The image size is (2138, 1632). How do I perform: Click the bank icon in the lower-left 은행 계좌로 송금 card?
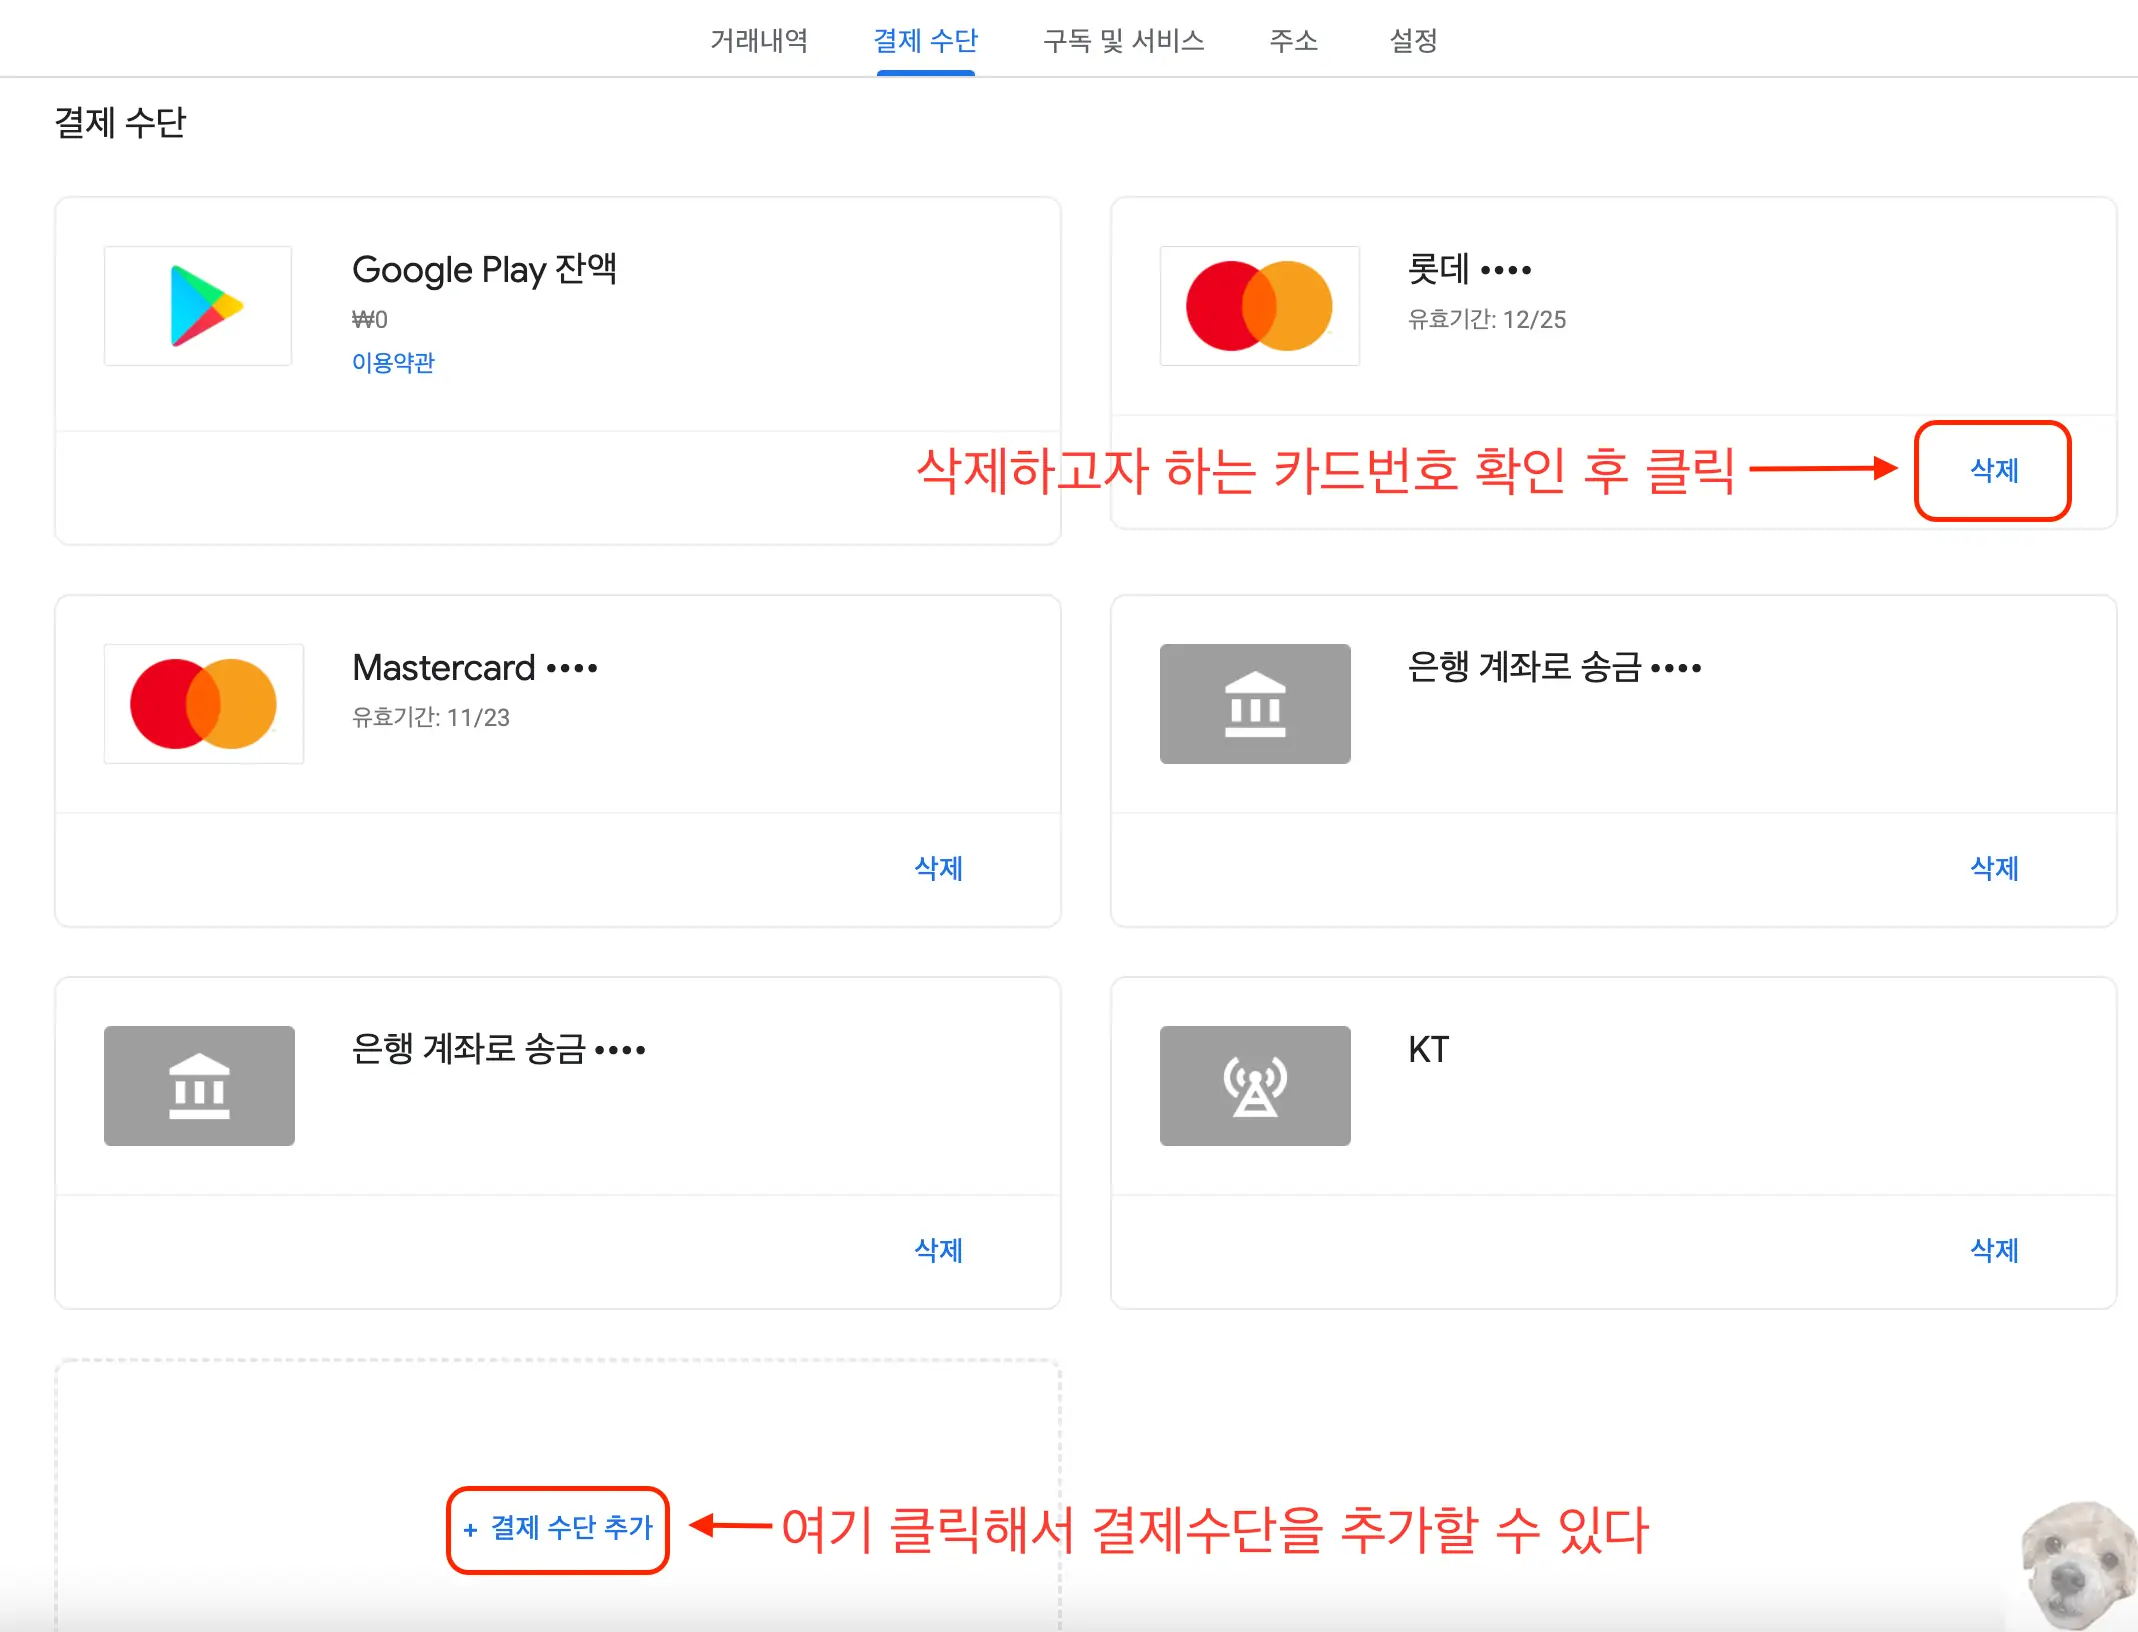(x=198, y=1087)
